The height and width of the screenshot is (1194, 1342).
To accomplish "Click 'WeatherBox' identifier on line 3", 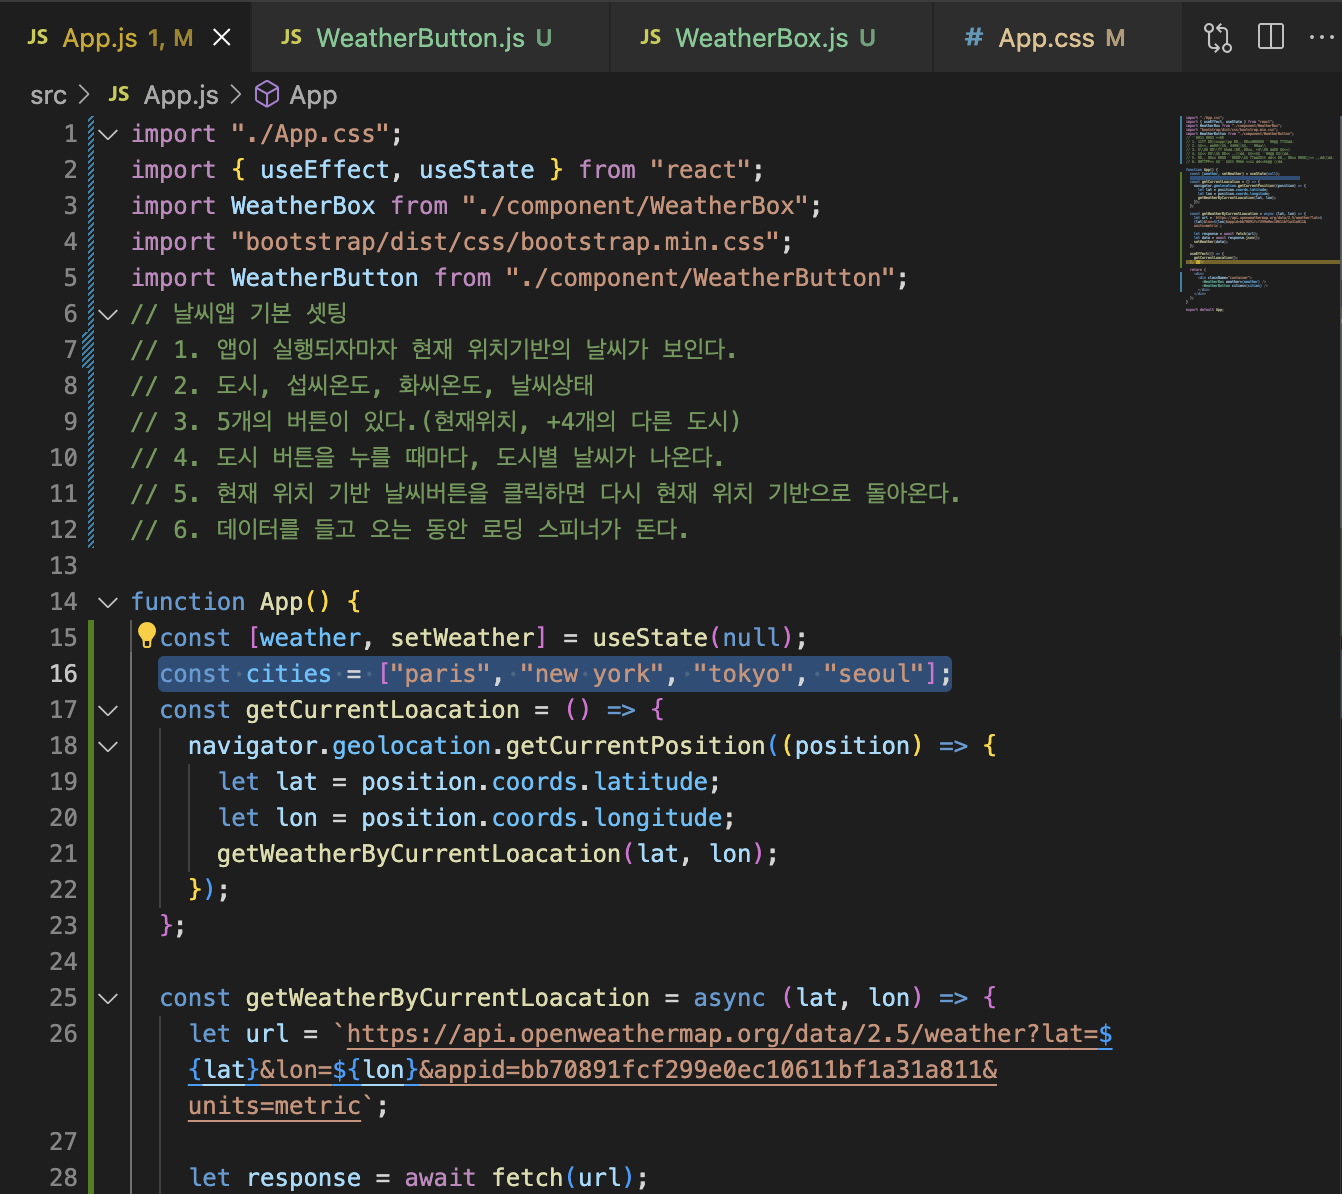I will coord(303,206).
